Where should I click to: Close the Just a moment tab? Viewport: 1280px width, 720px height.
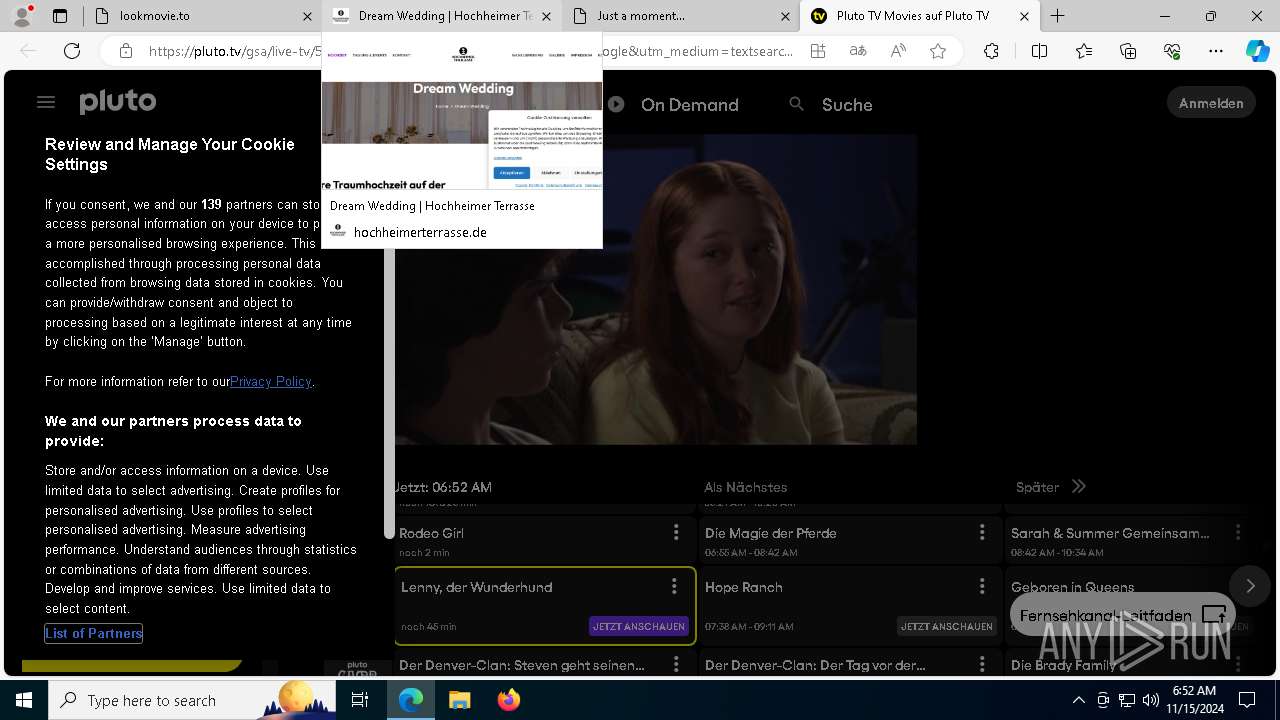786,16
